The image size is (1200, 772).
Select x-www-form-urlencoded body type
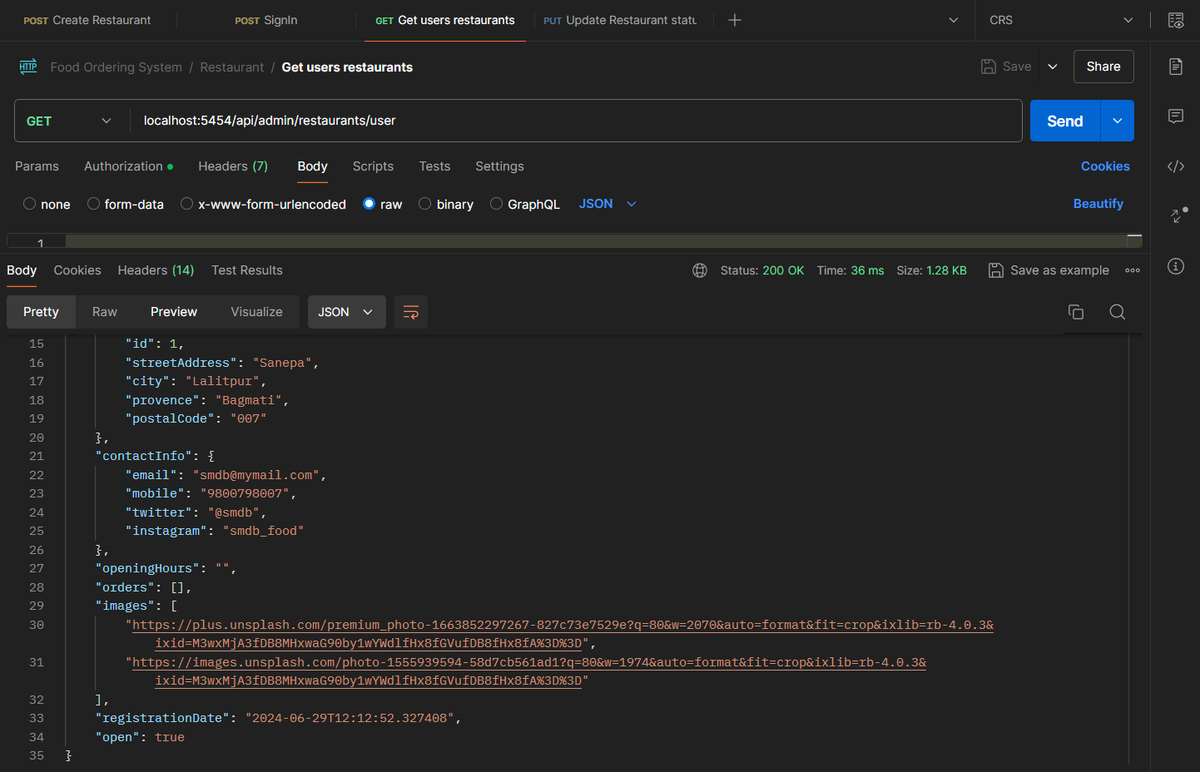tap(263, 204)
